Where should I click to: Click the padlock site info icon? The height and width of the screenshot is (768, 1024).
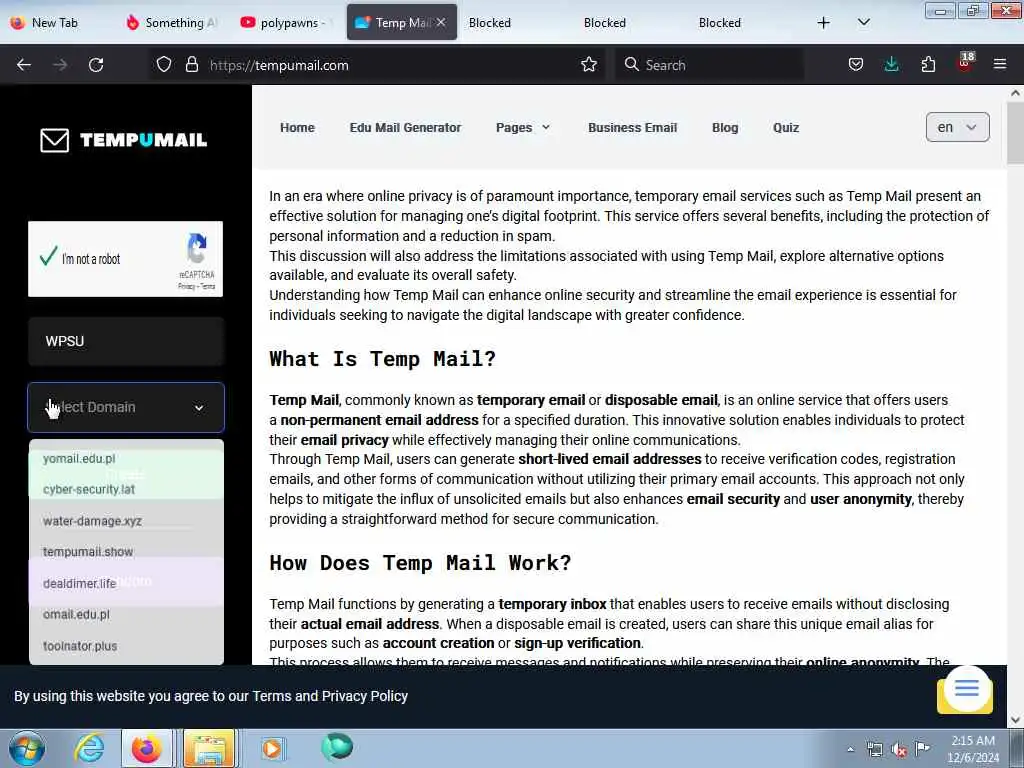pos(191,65)
